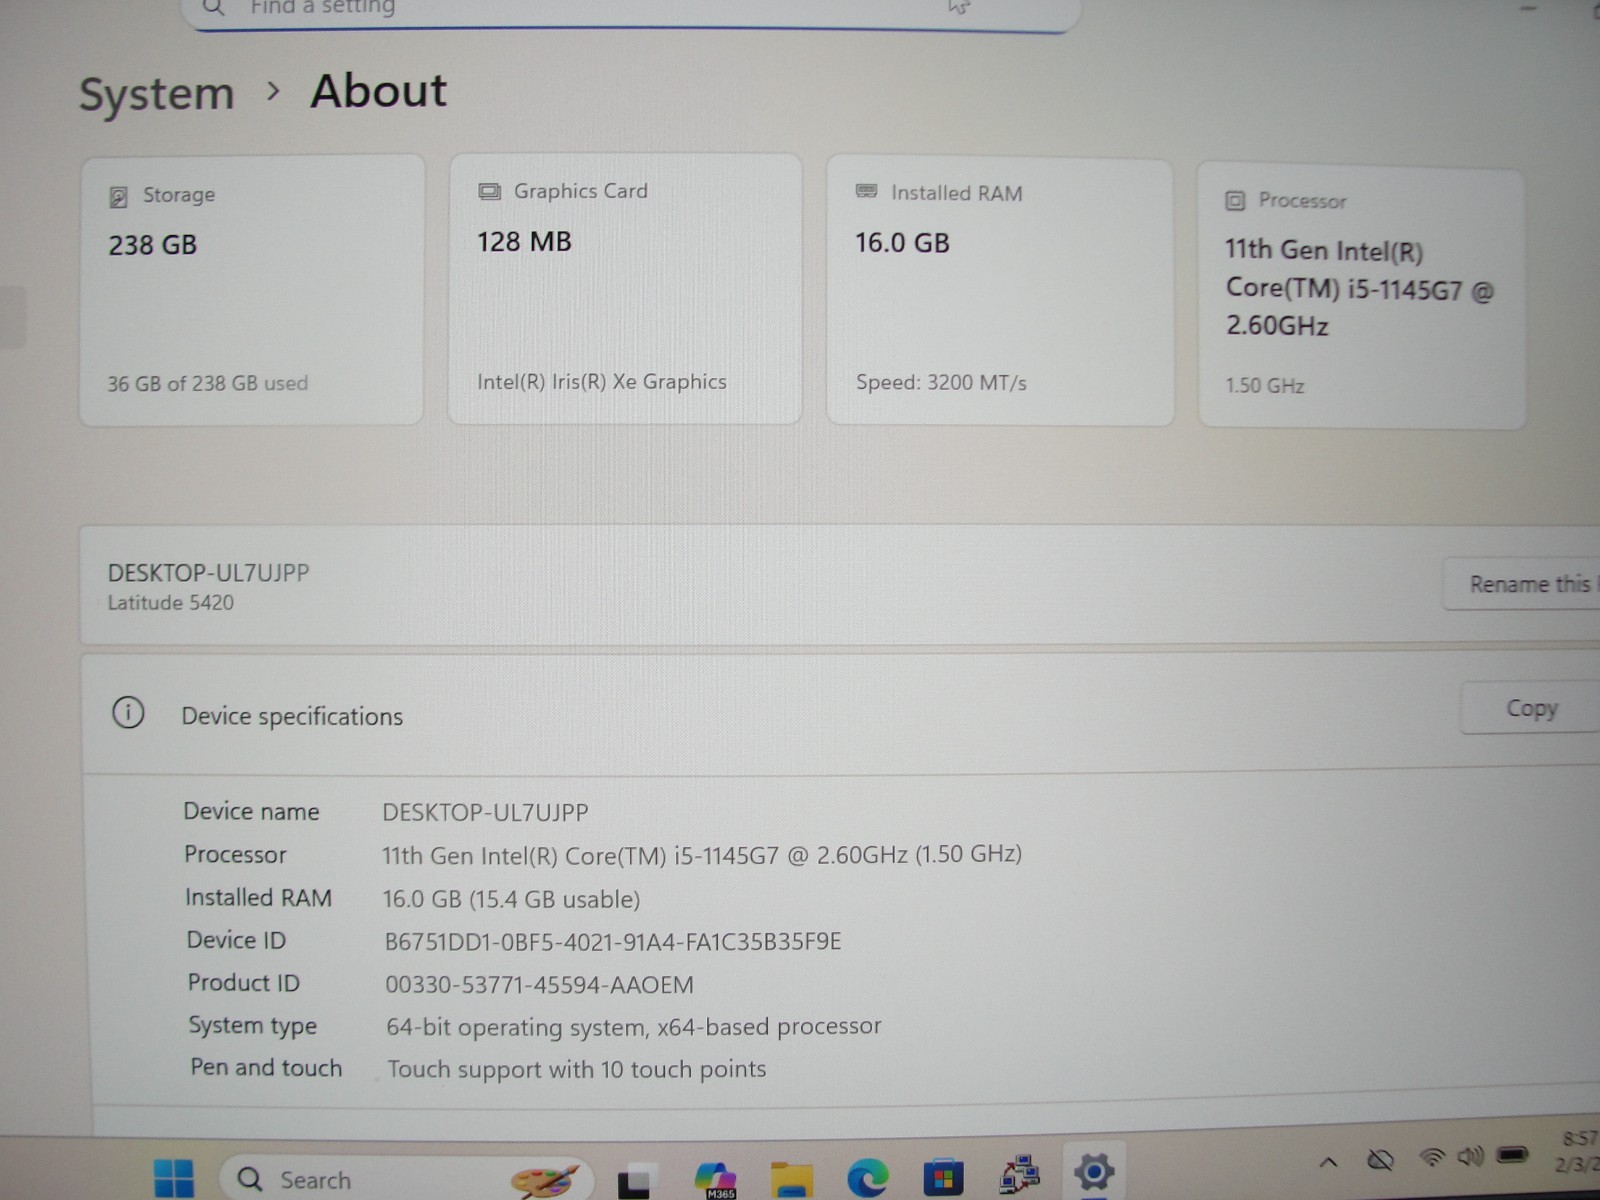
Task: Click the Processor tile
Action: 1362,298
